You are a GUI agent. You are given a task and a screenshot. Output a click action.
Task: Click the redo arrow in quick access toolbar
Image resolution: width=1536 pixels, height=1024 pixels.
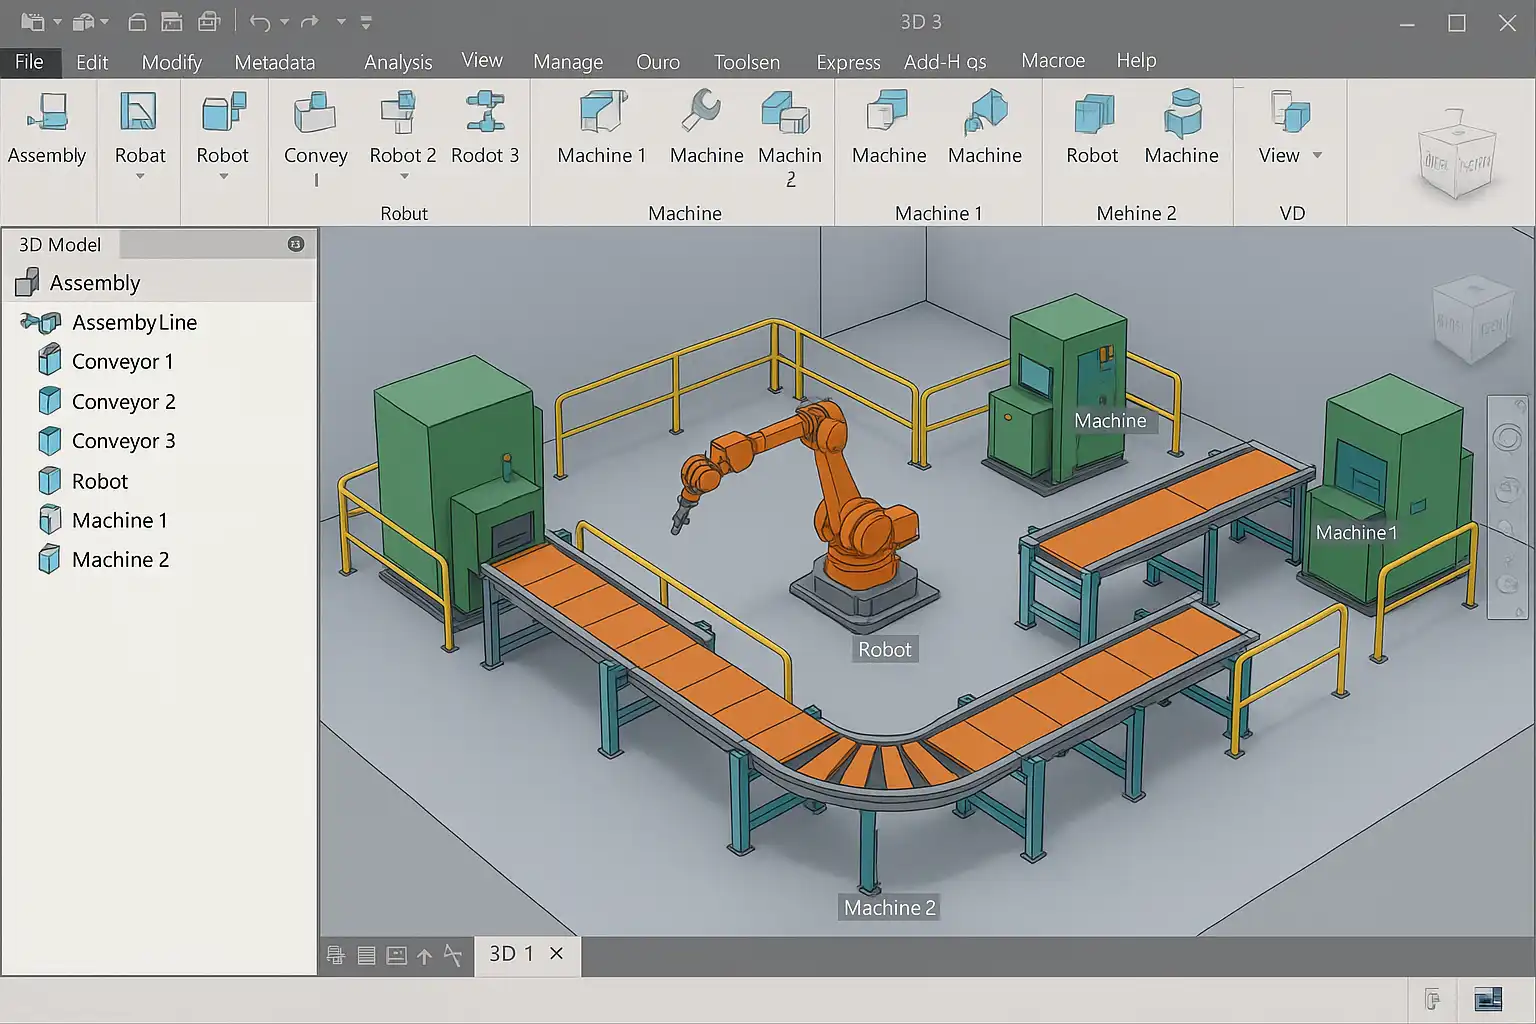point(310,22)
